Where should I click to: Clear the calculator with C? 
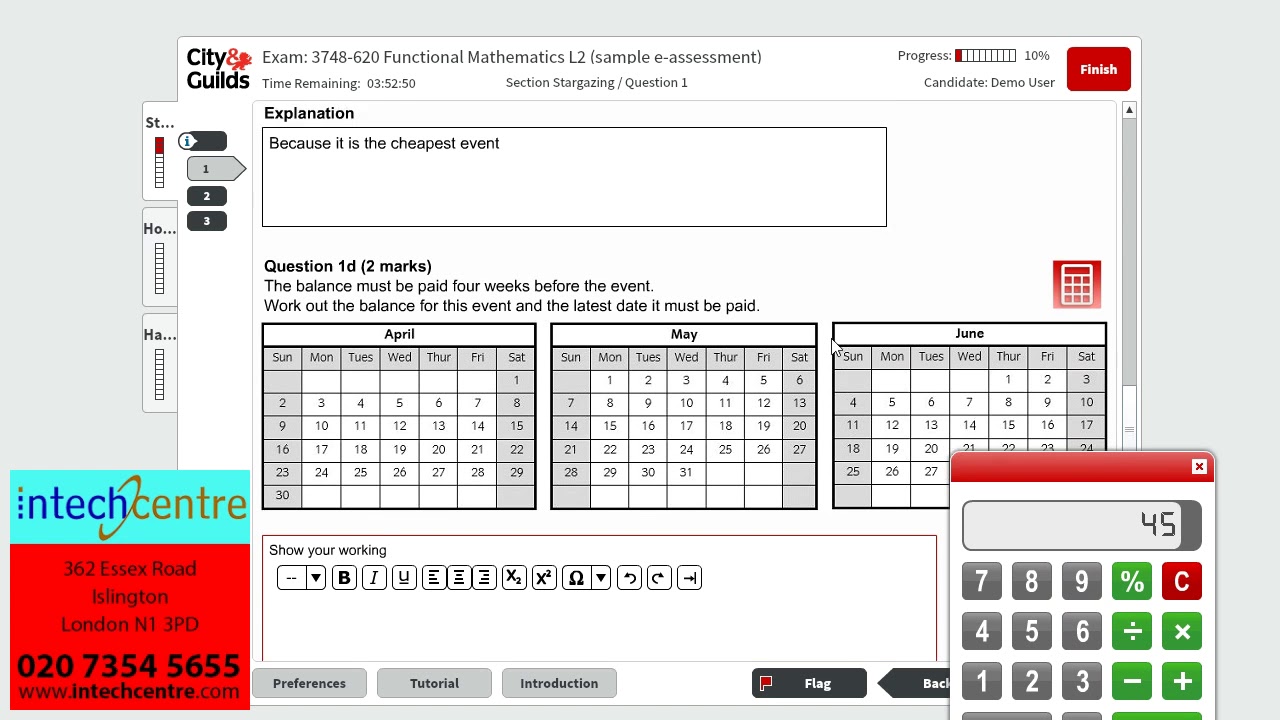1181,582
